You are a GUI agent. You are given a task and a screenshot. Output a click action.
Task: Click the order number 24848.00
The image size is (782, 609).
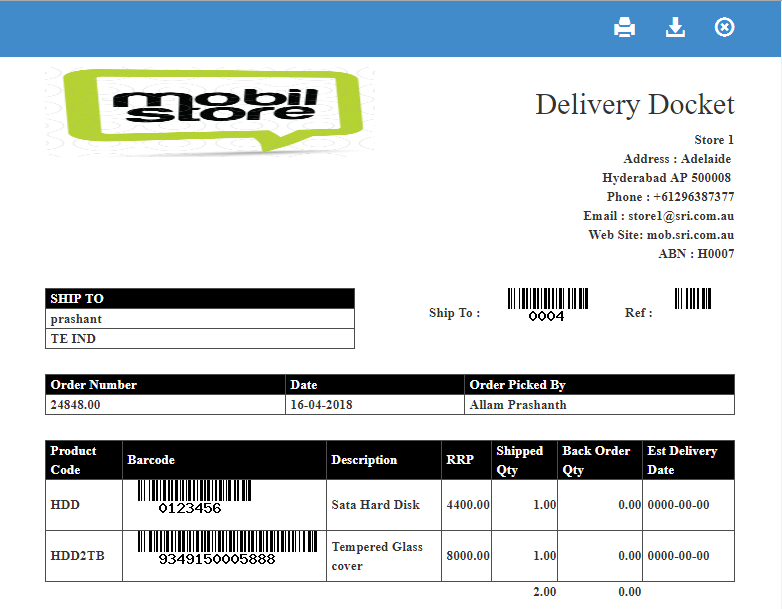75,405
